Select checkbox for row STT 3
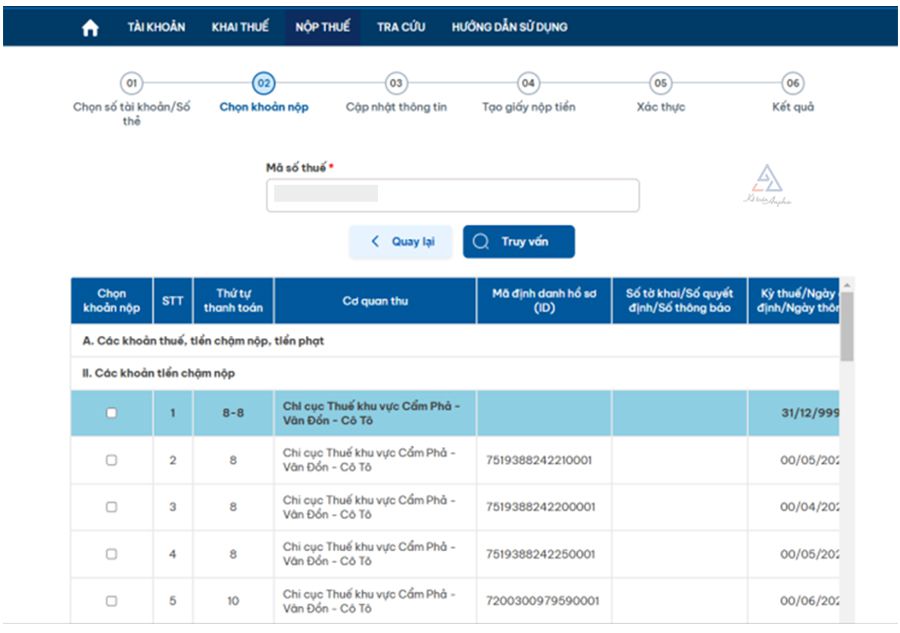 pyautogui.click(x=111, y=507)
